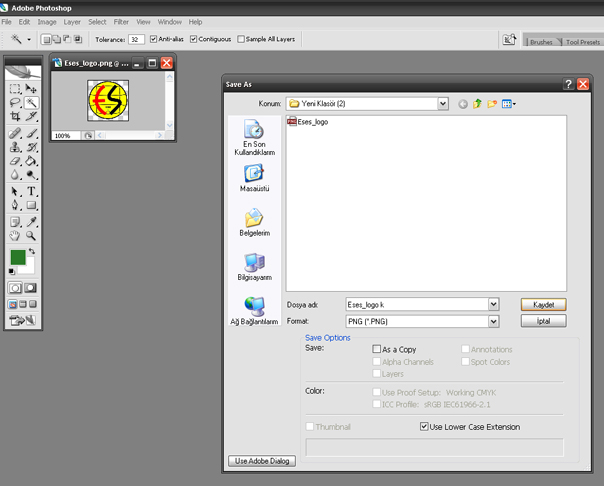This screenshot has width=604, height=486.
Task: Select the History Brush tool
Action: [31, 147]
